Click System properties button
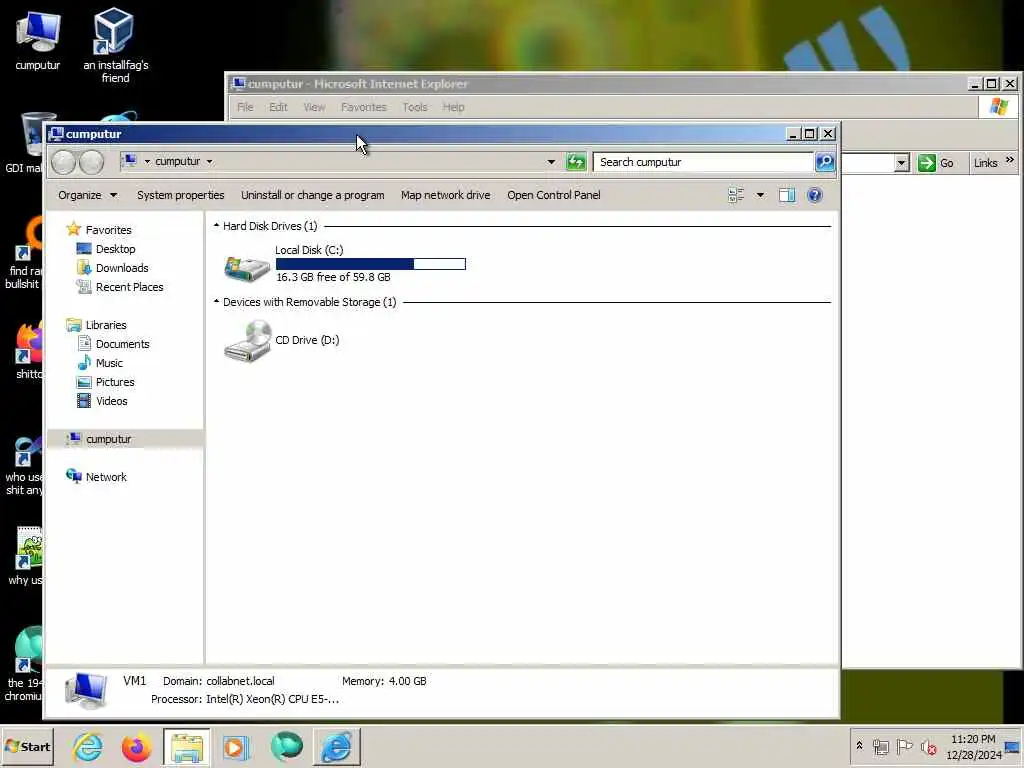The height and width of the screenshot is (768, 1024). (x=180, y=195)
